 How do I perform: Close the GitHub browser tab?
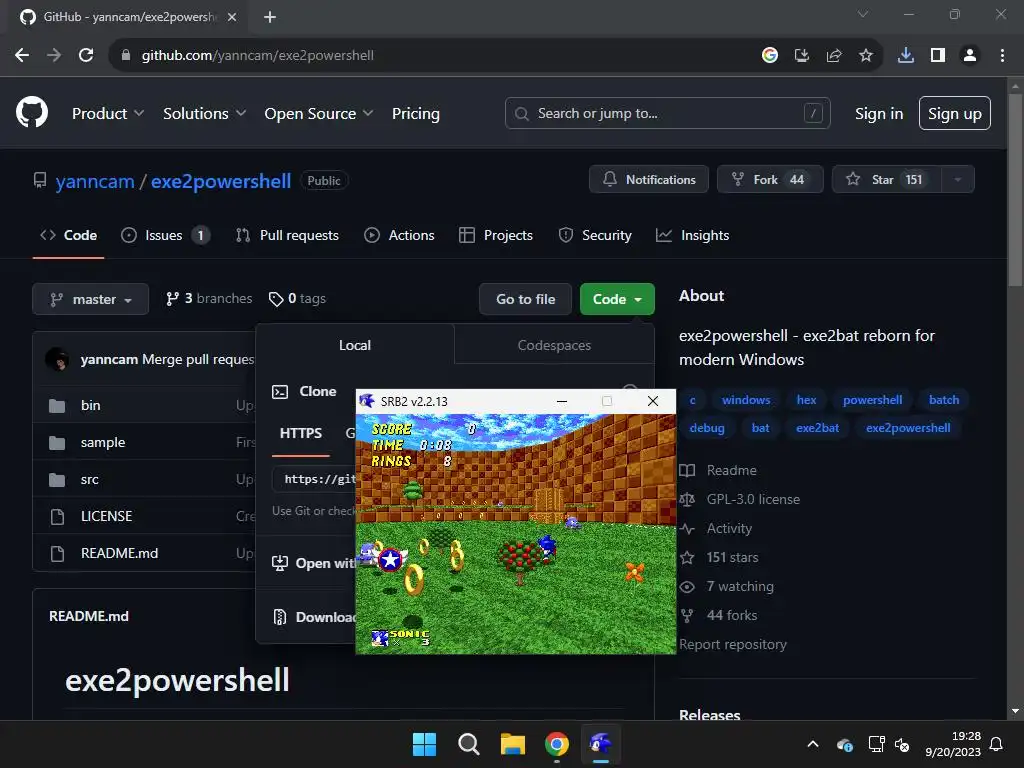click(232, 17)
